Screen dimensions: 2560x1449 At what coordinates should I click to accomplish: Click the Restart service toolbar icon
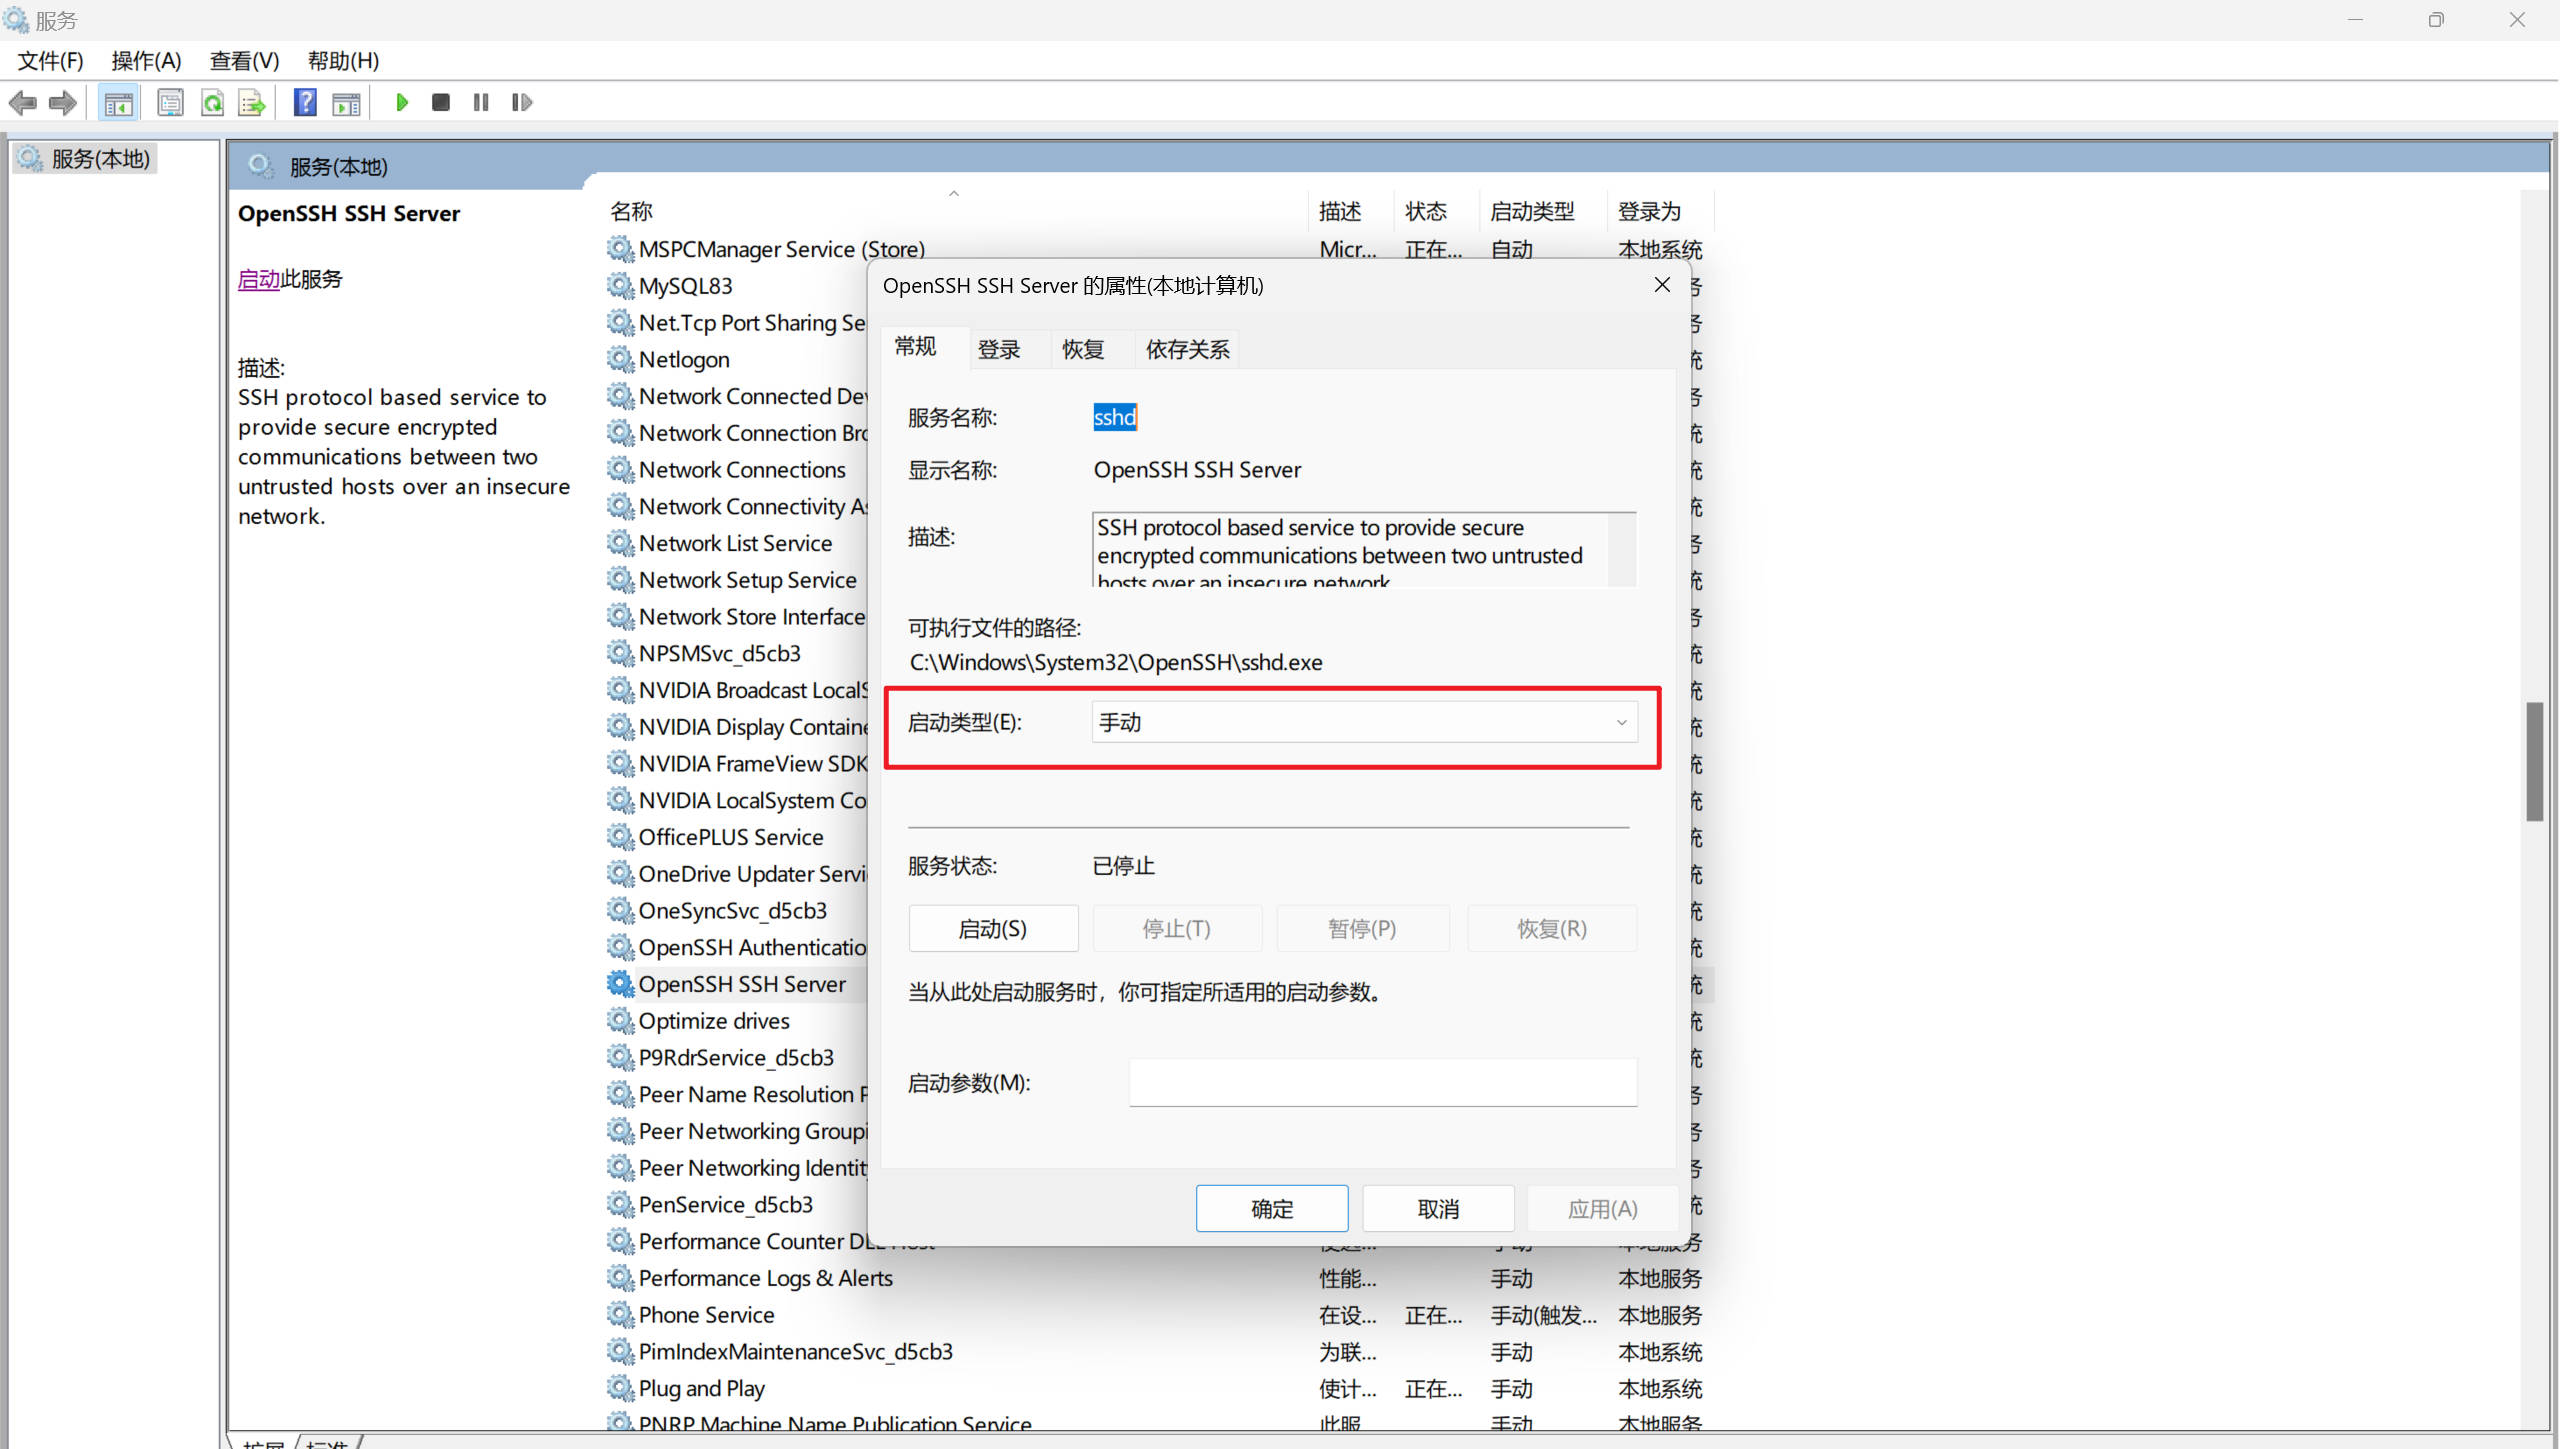click(522, 102)
